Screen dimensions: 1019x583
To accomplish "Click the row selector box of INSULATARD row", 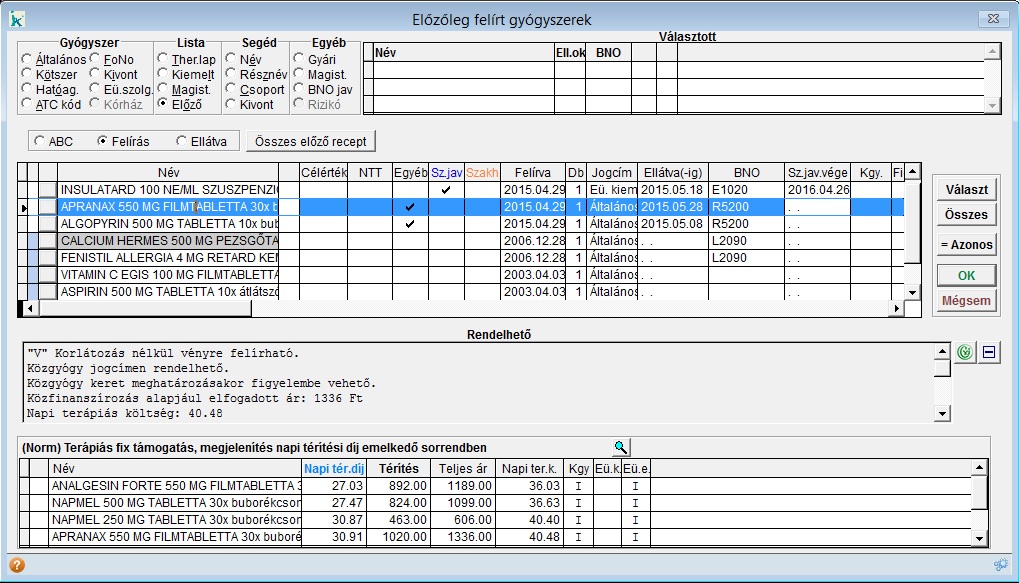I will (48, 190).
